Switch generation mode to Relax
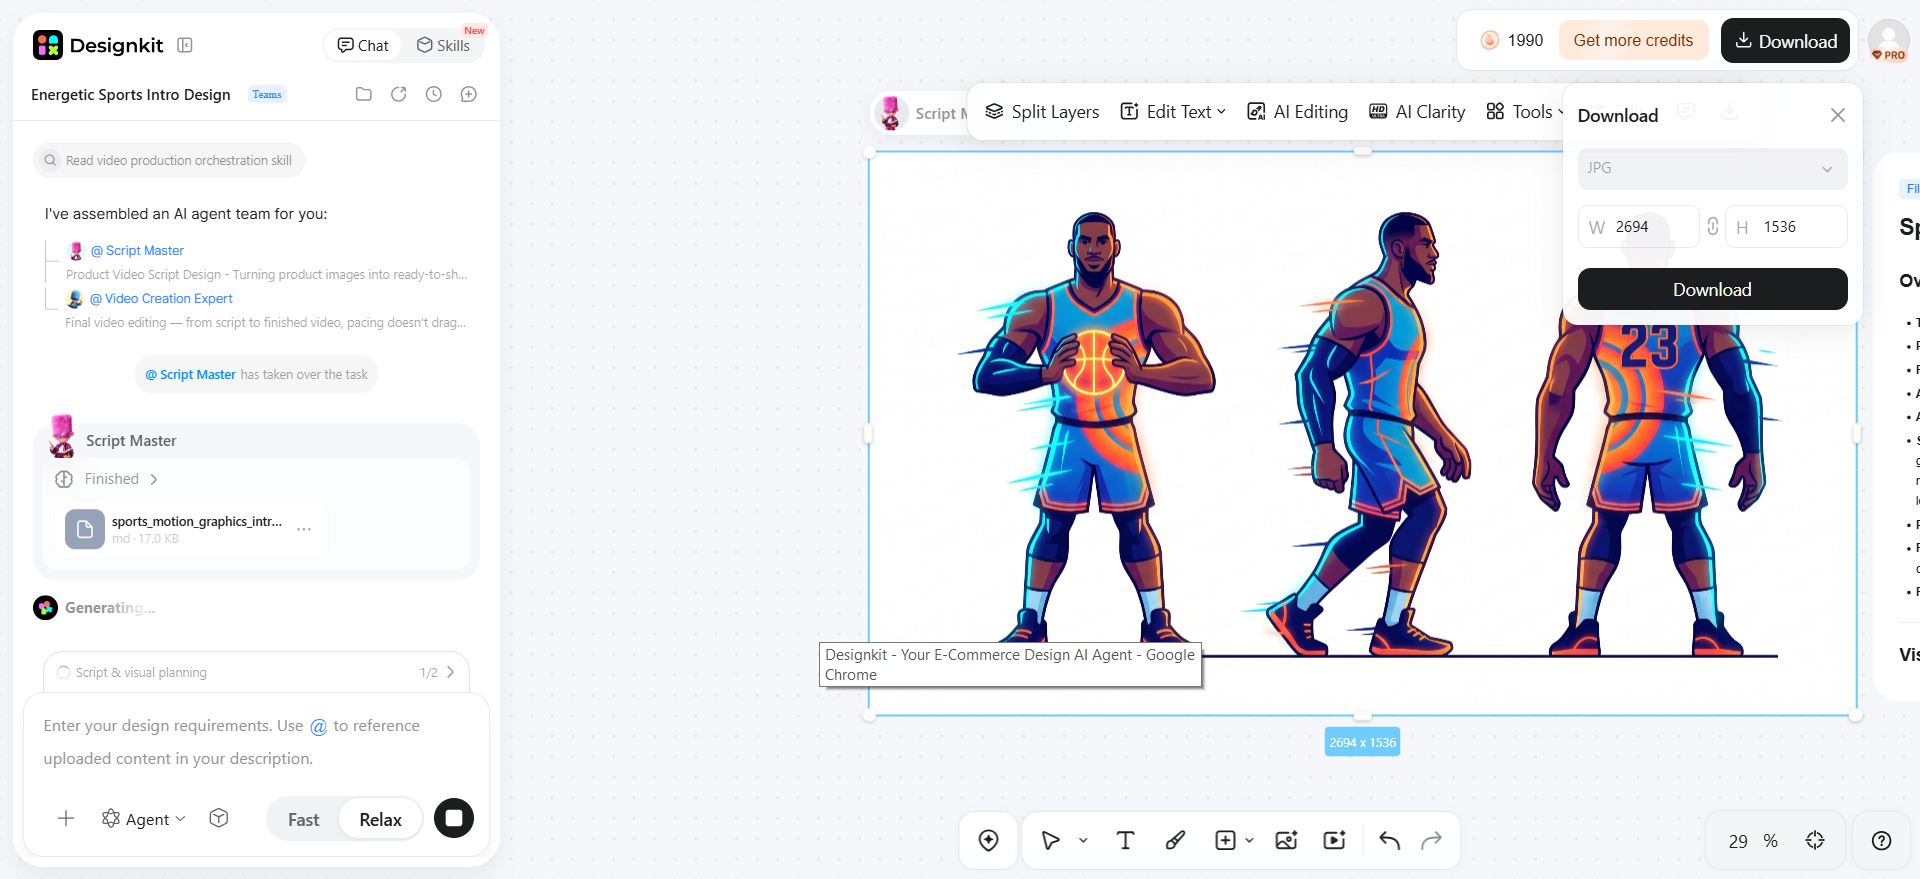Image resolution: width=1920 pixels, height=879 pixels. (x=381, y=819)
